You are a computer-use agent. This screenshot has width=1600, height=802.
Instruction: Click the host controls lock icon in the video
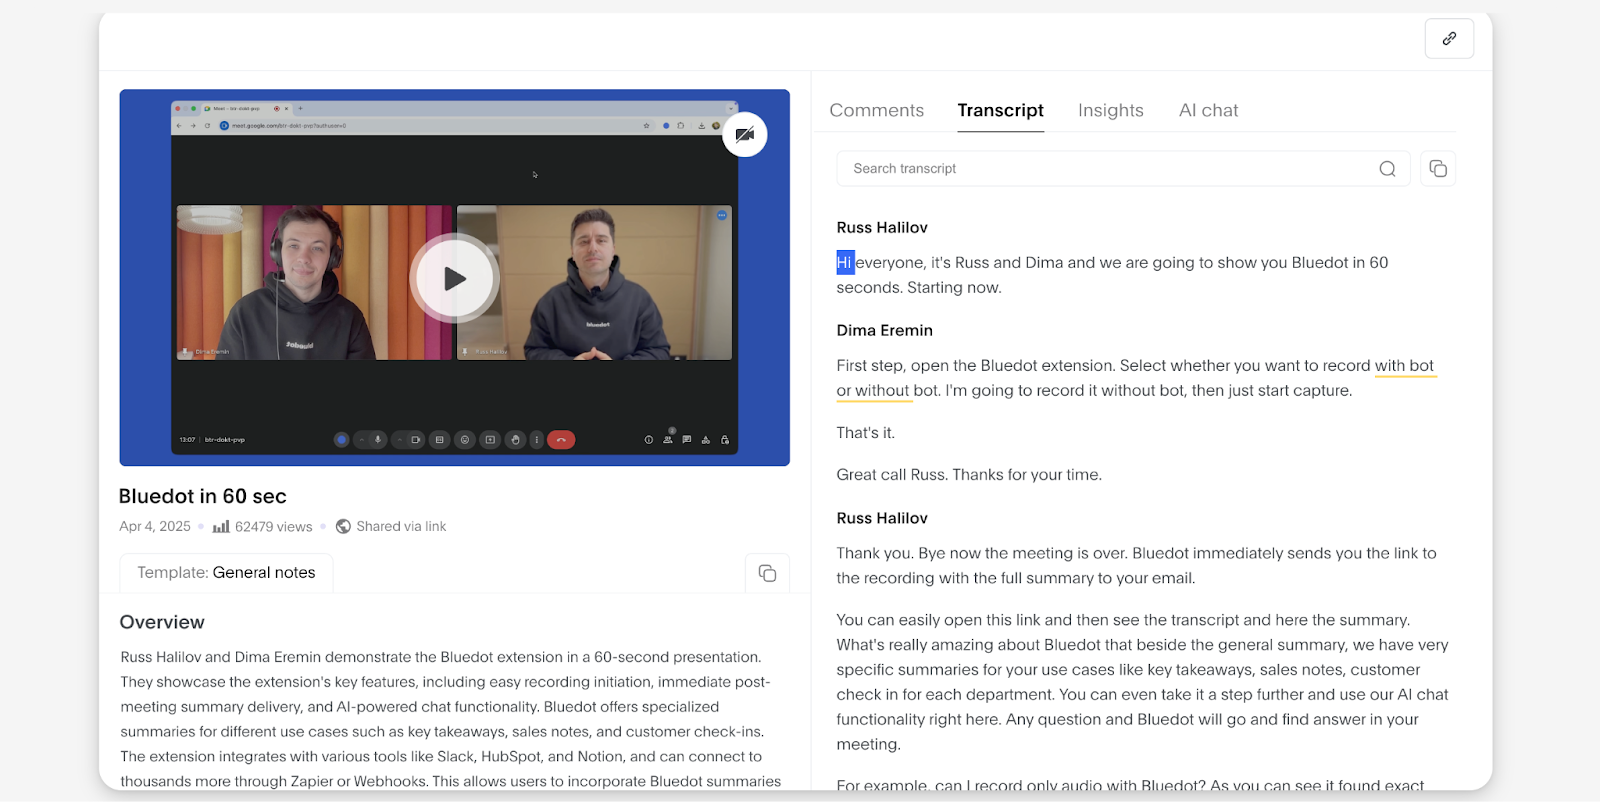(725, 440)
